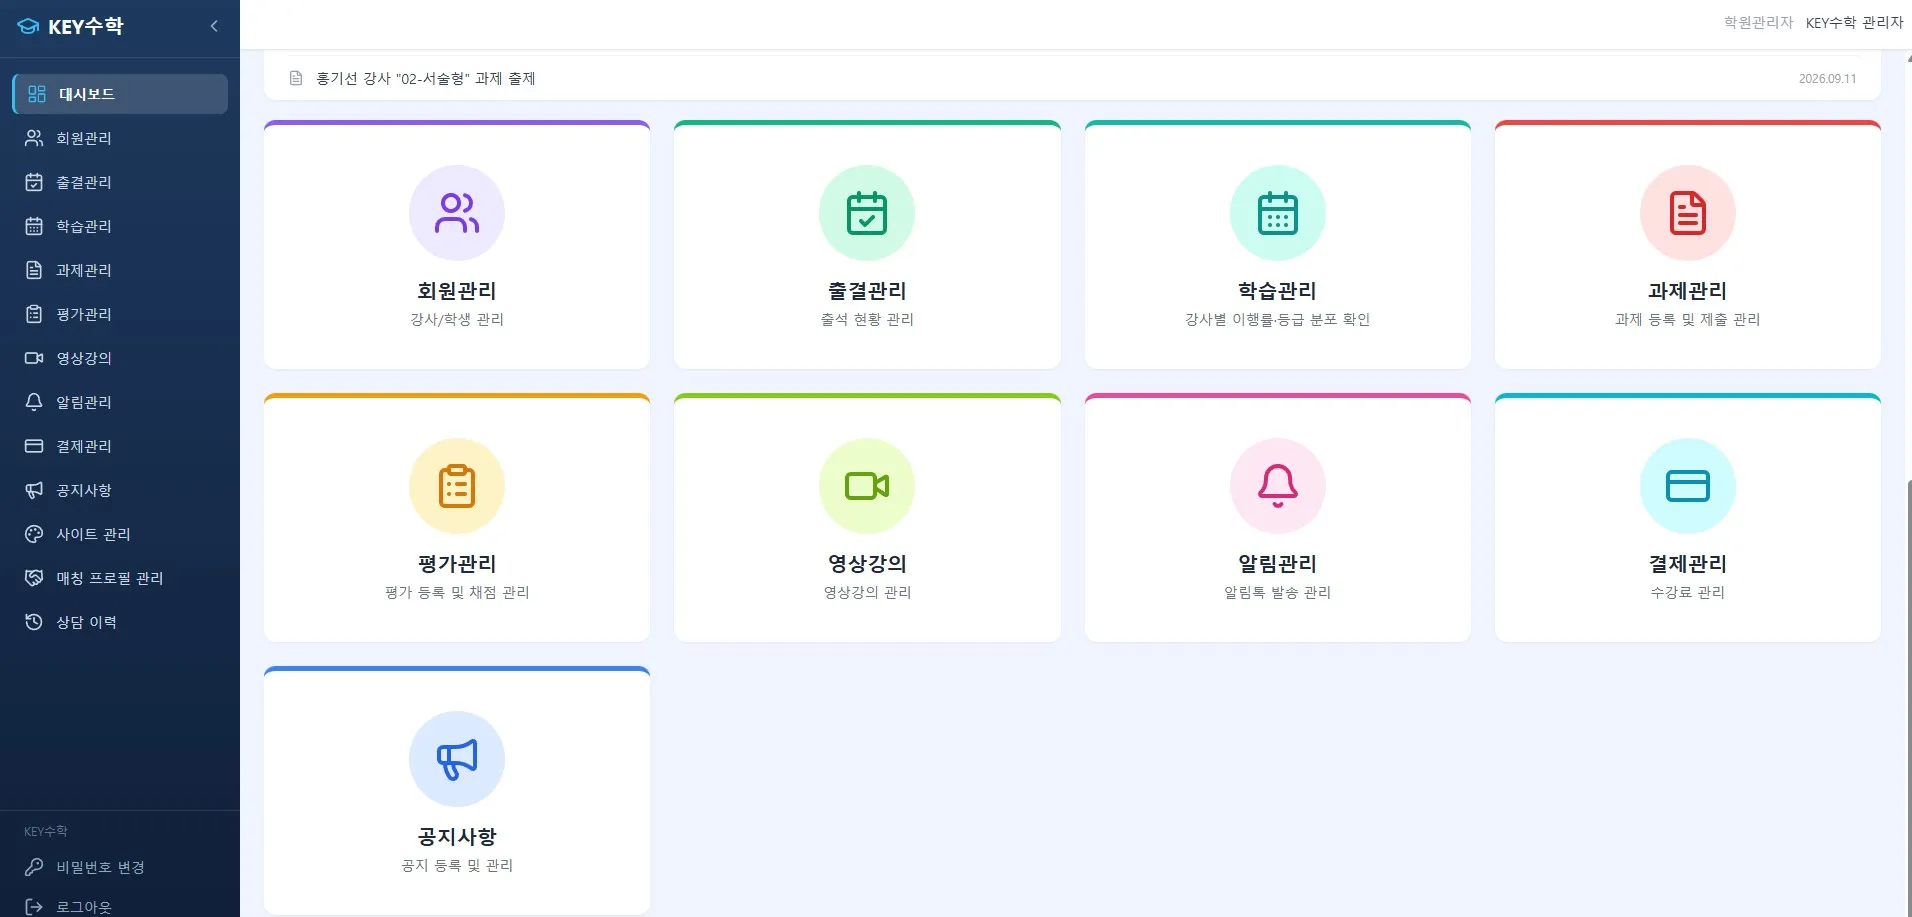Screen dimensions: 1912x917
Task: Click the 학원관리자 role label
Action: pos(1758,22)
